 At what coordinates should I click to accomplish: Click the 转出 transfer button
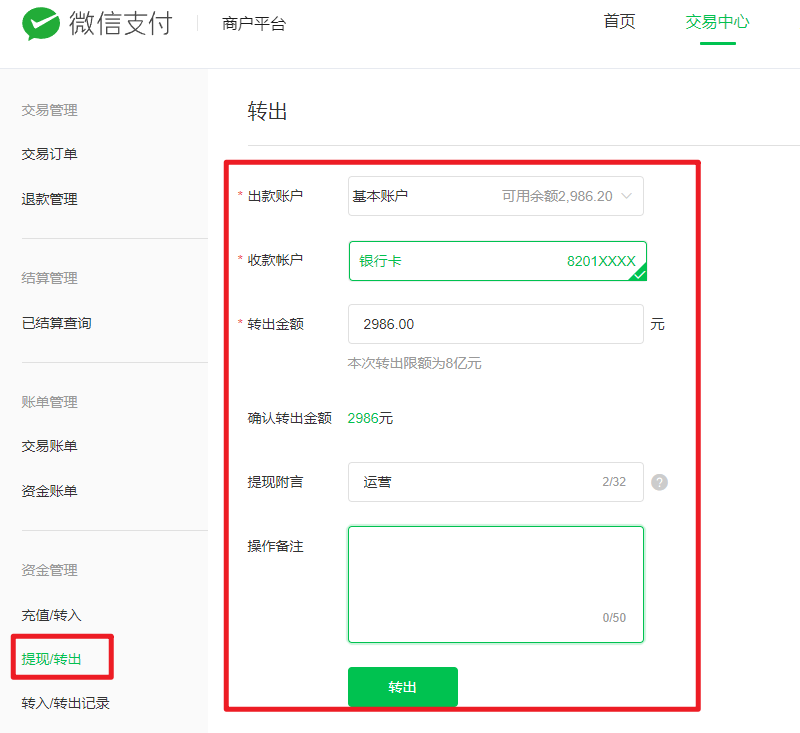[x=402, y=687]
